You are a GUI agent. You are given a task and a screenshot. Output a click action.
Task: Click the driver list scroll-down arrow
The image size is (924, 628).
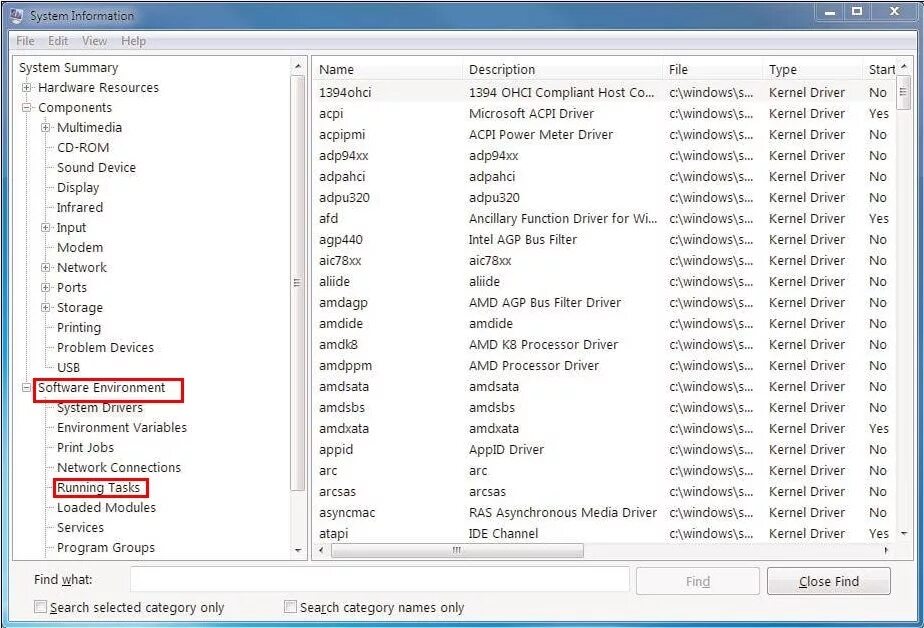903,533
